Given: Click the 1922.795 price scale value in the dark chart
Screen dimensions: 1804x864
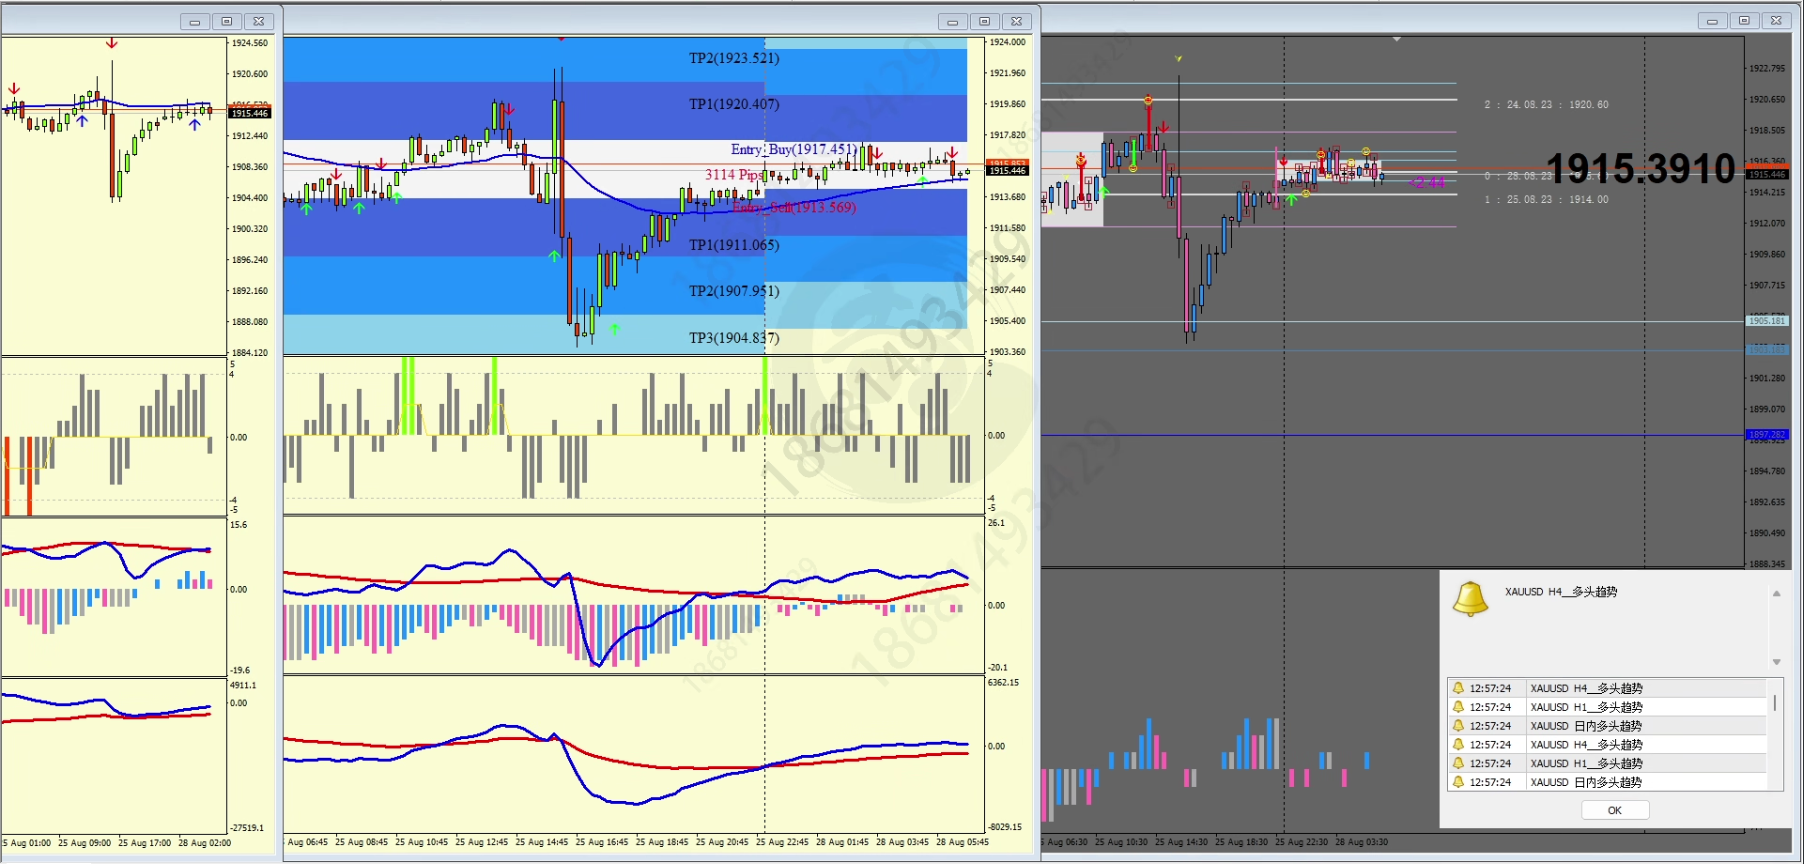Looking at the screenshot, I should pos(1767,68).
